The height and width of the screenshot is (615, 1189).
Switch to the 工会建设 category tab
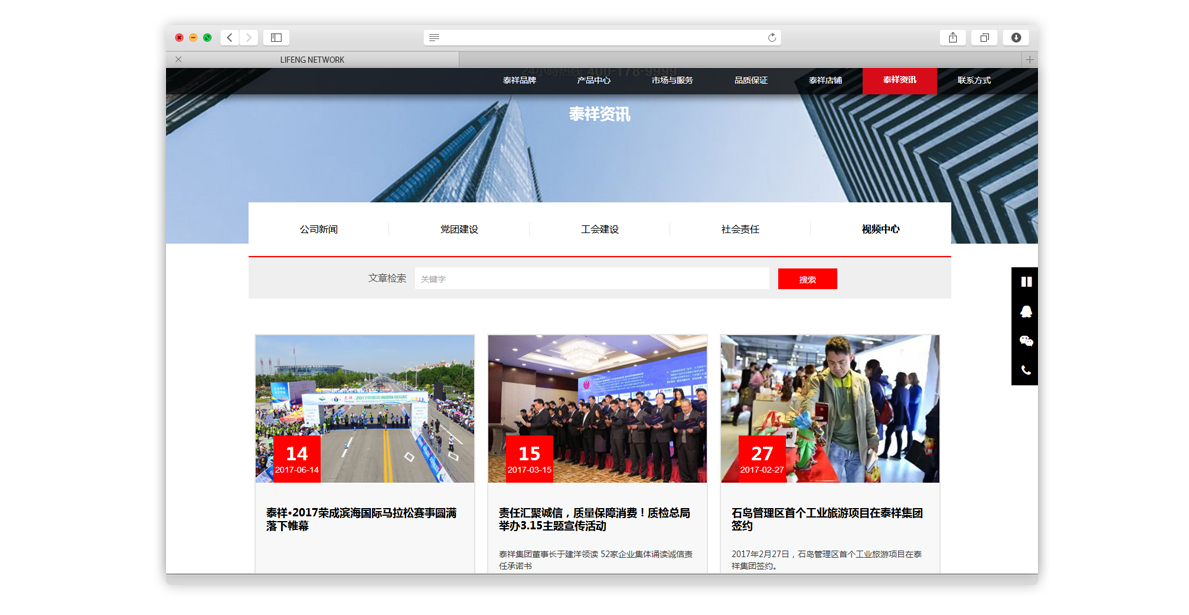(600, 229)
